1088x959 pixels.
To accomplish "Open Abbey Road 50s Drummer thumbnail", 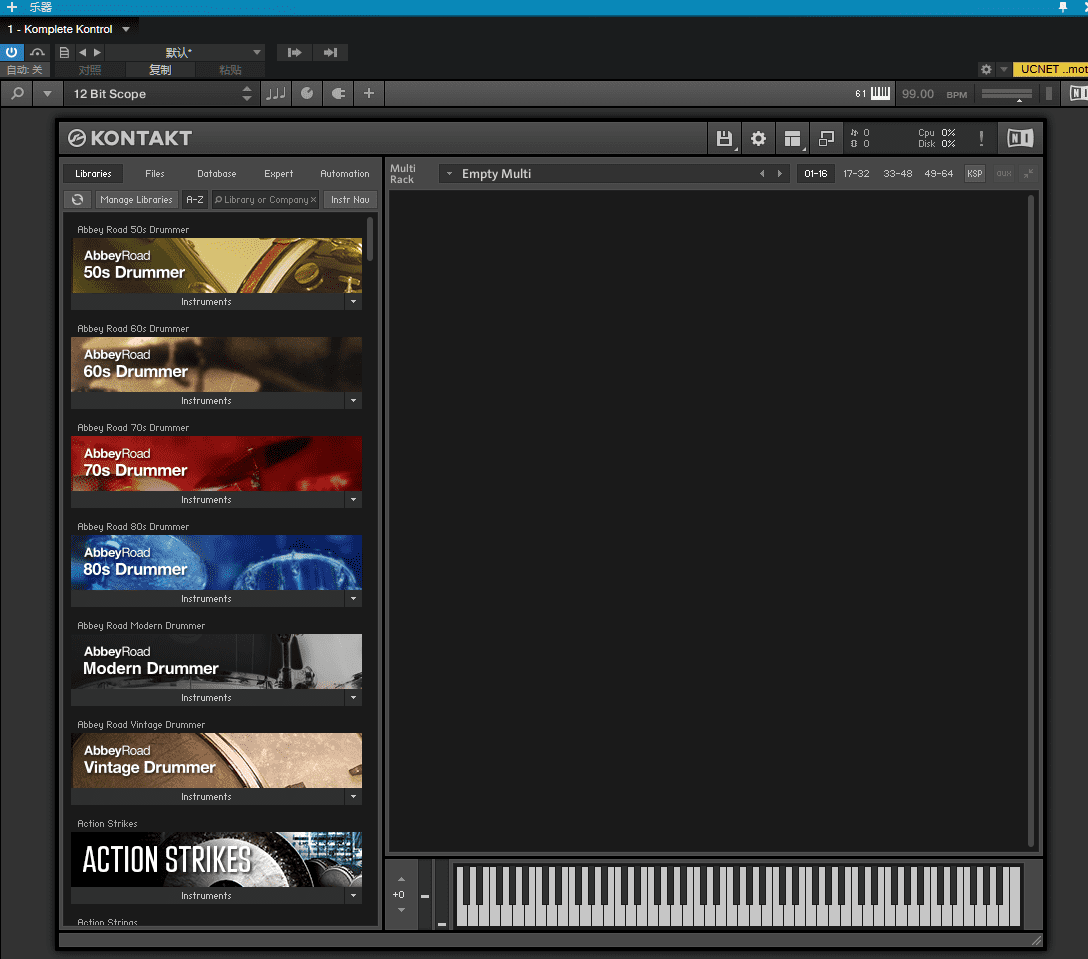I will 216,265.
